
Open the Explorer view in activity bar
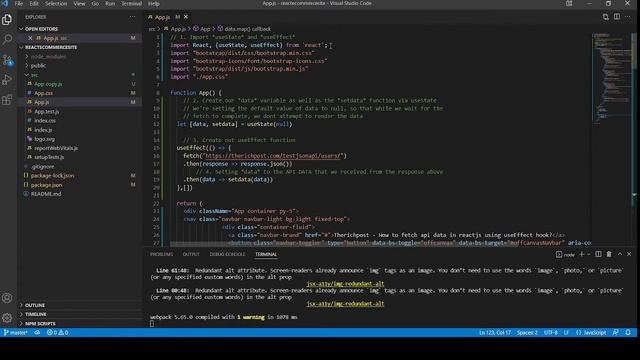click(7, 19)
